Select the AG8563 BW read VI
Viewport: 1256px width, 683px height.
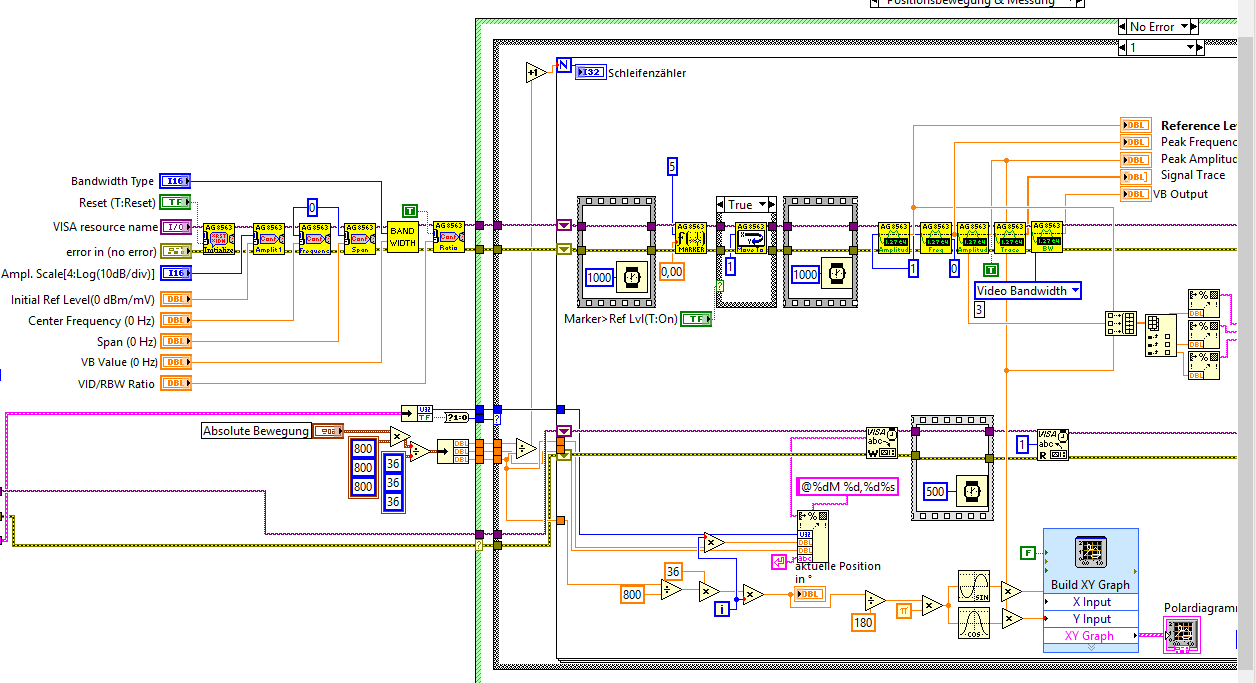(1047, 238)
